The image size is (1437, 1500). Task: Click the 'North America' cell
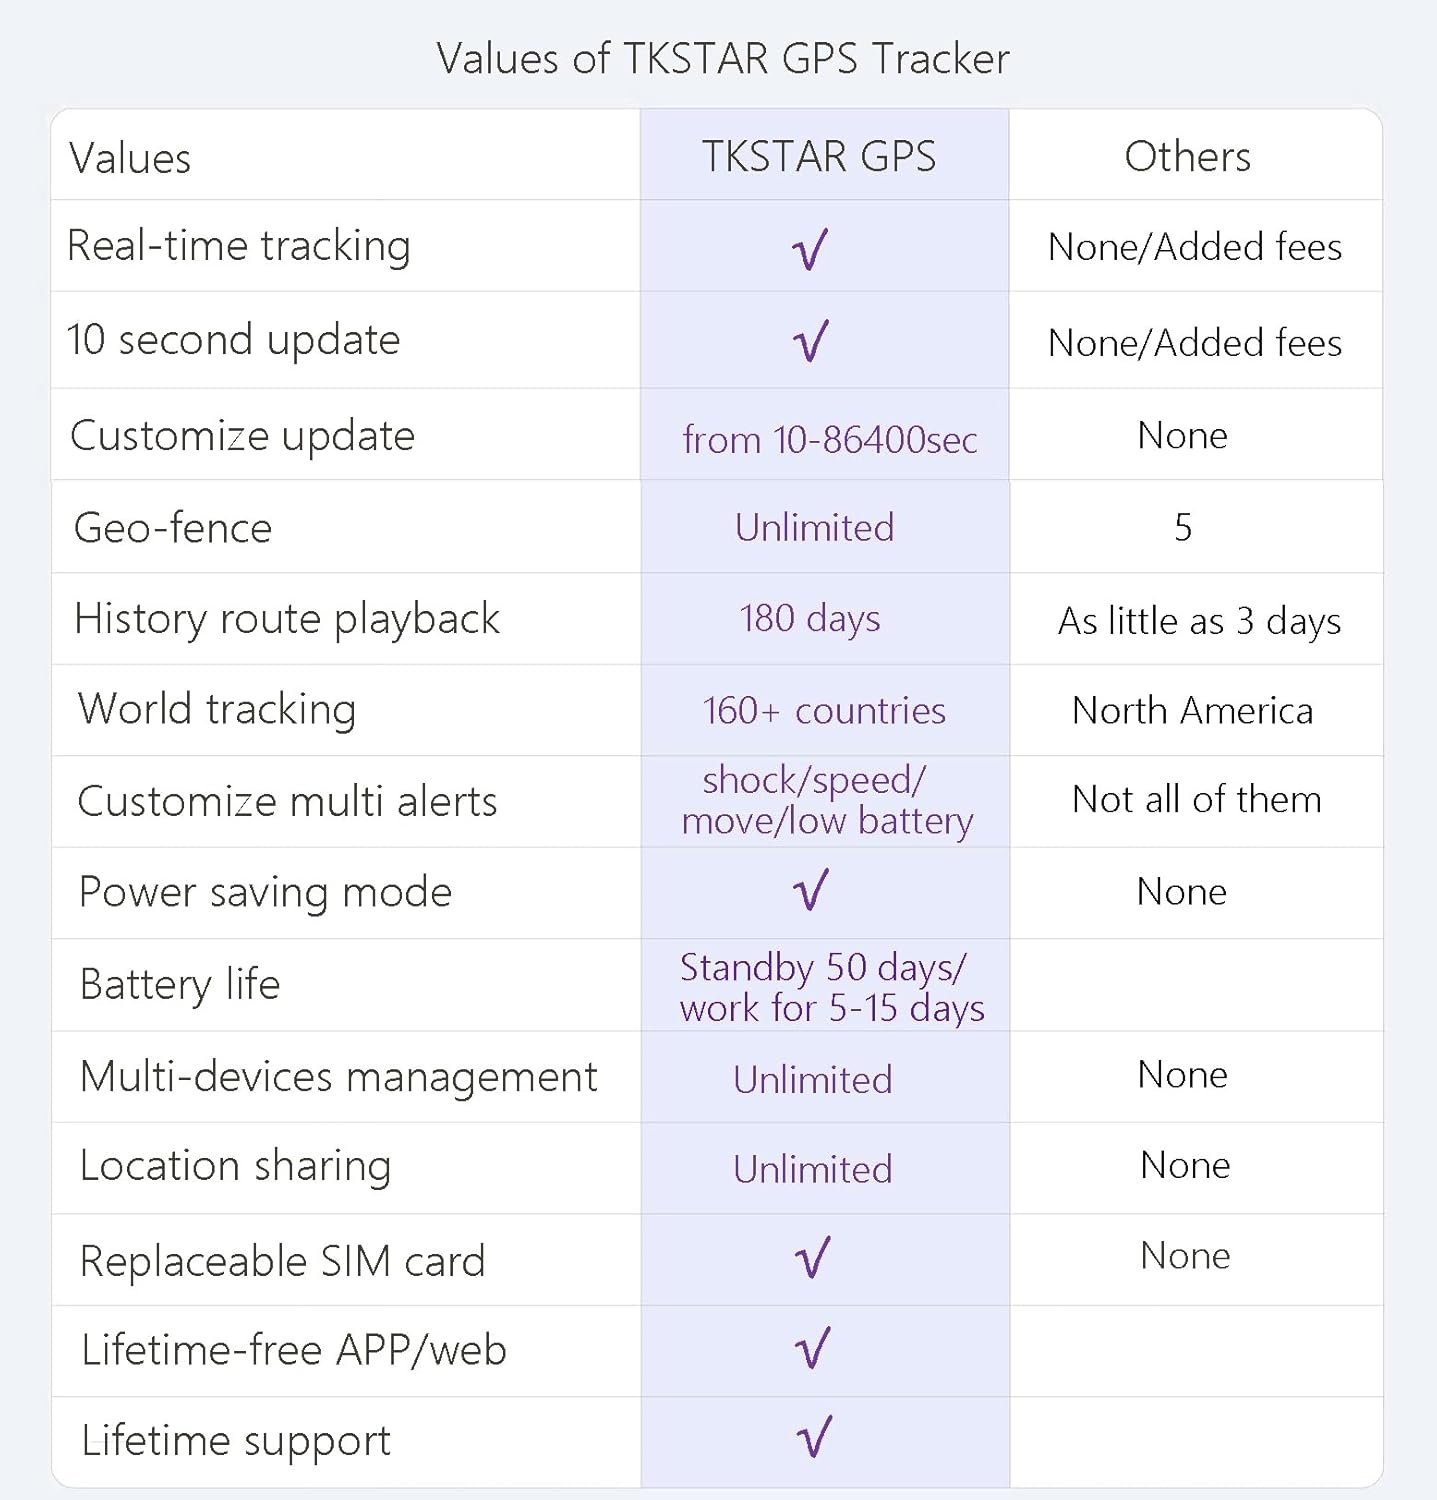coord(1192,711)
